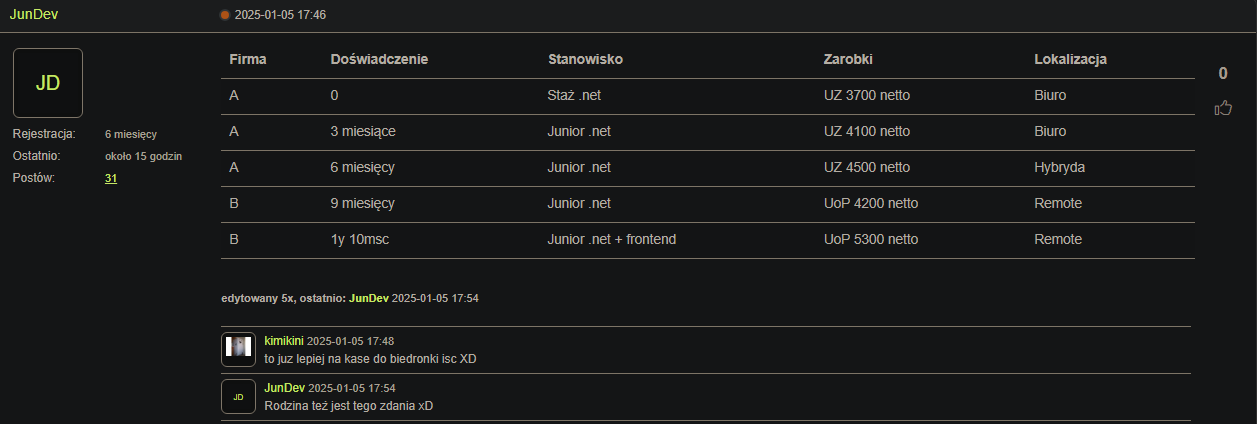
Task: Click the kimikini username link
Action: 283,341
